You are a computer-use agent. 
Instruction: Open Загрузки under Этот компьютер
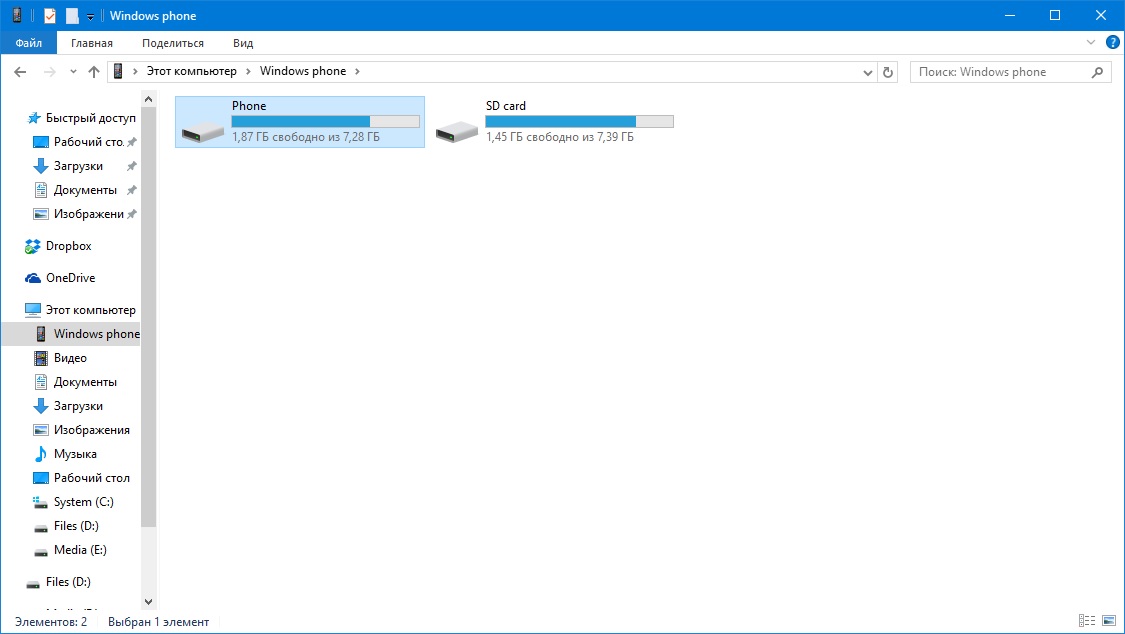(x=78, y=406)
